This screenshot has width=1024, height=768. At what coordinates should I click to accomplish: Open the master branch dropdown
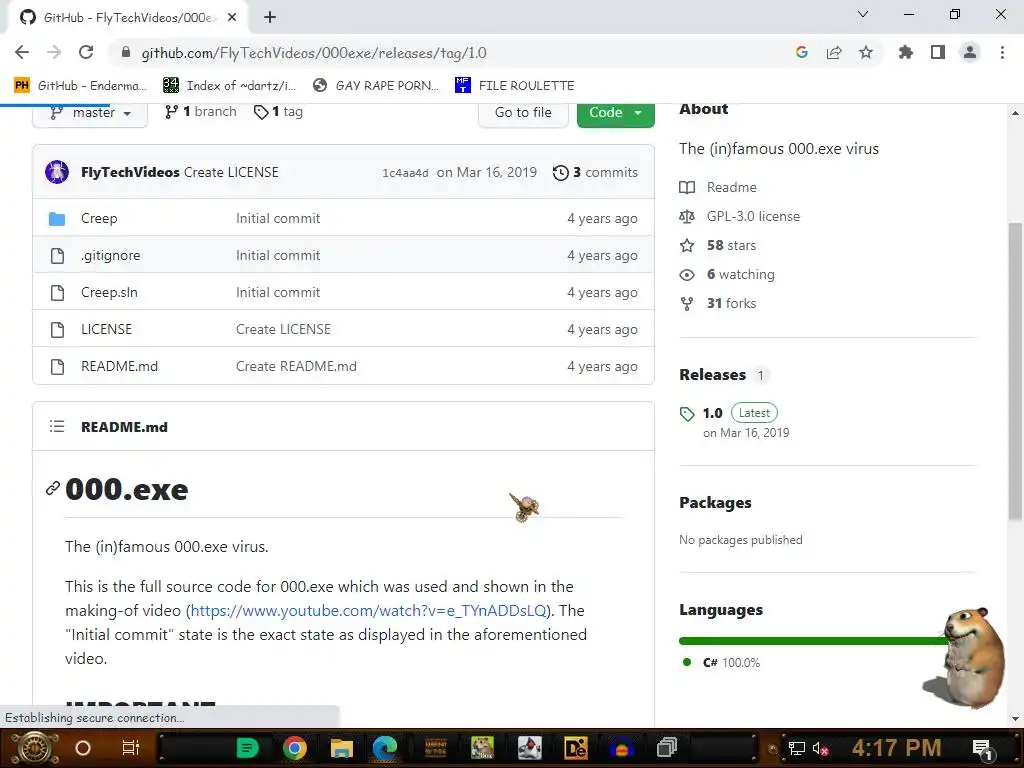click(90, 112)
